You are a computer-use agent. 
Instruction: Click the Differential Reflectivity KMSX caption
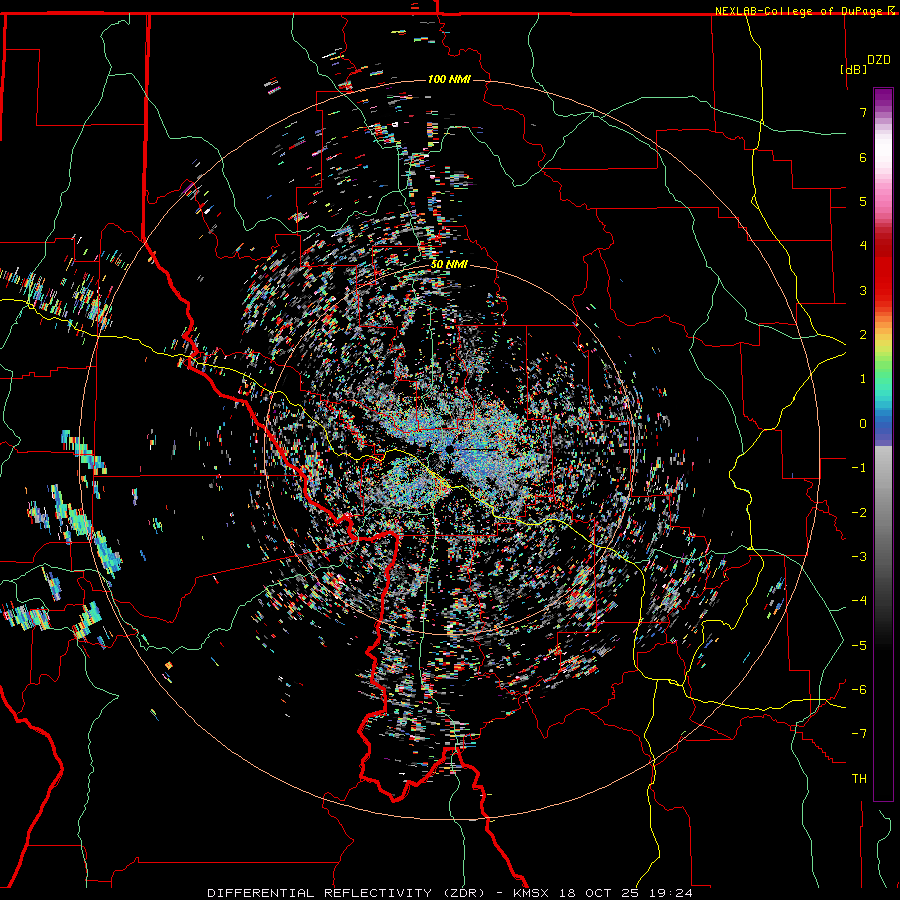point(450,893)
